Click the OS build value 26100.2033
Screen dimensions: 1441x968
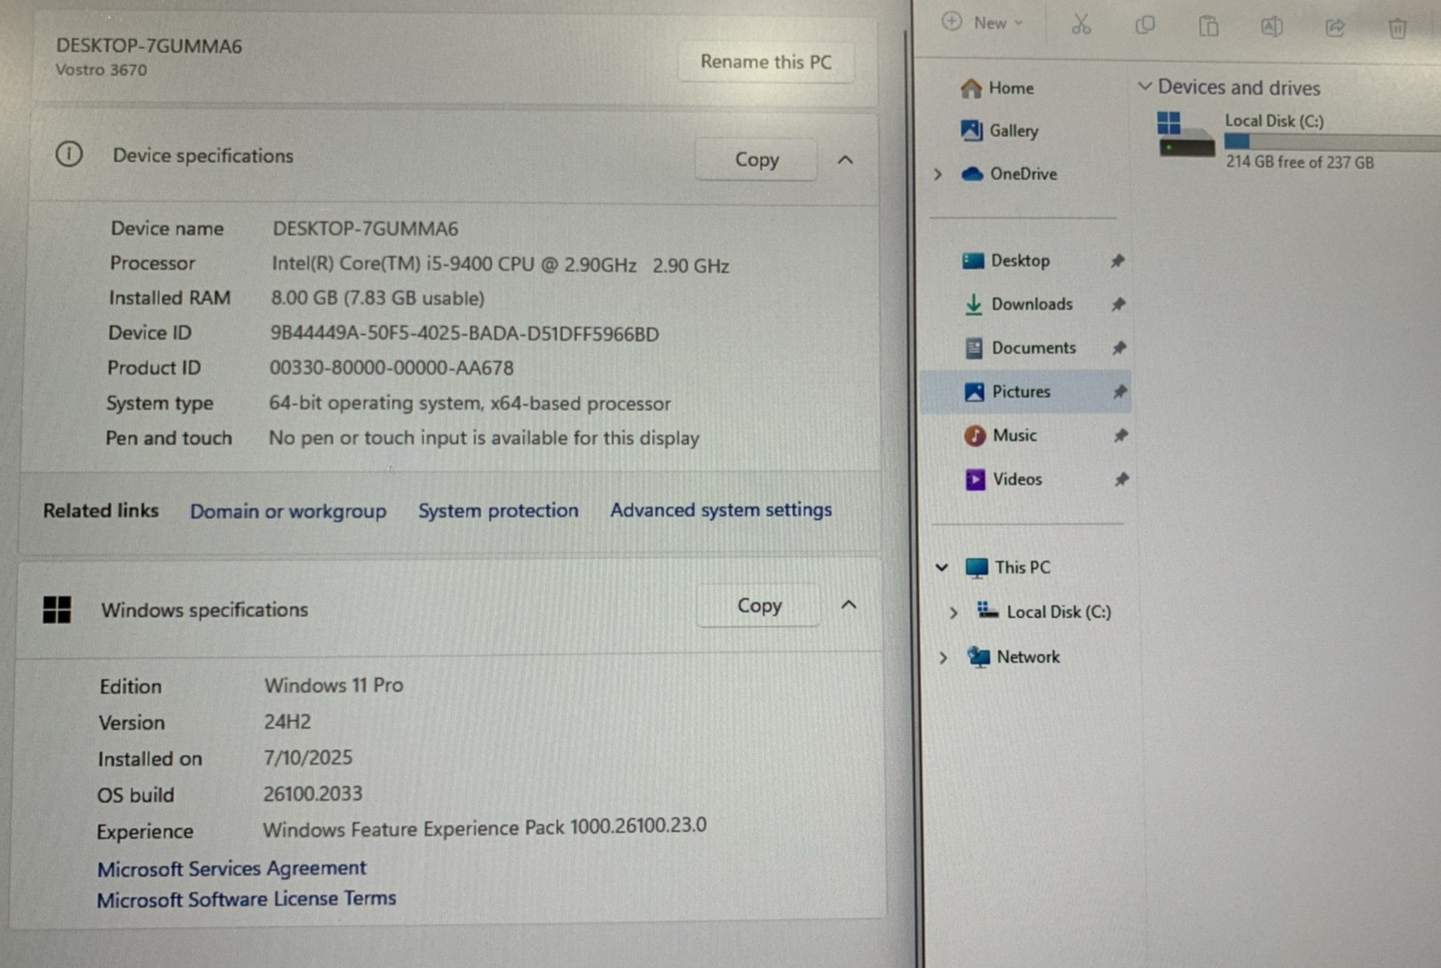coord(312,794)
